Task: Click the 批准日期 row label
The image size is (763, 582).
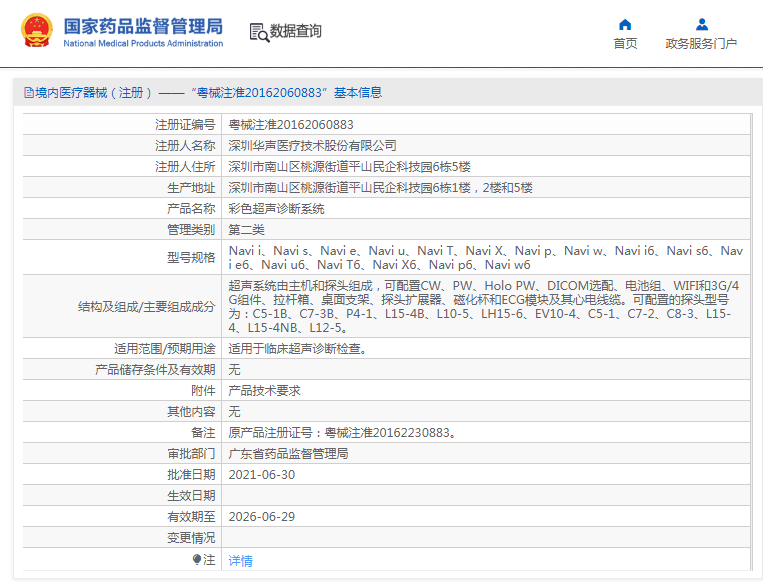Action: tap(191, 475)
